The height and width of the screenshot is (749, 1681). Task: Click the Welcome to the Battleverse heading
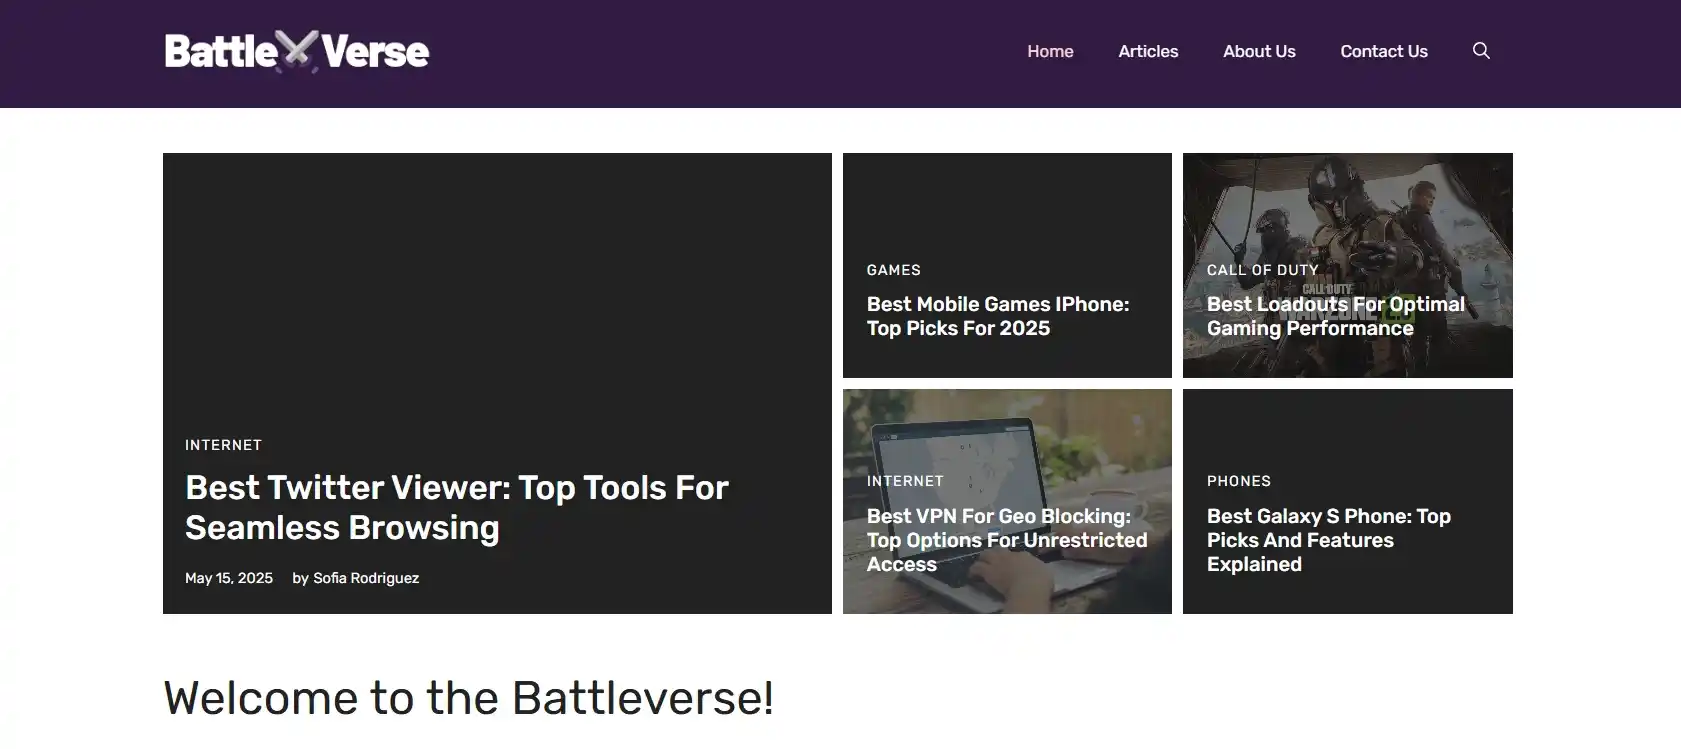click(469, 698)
